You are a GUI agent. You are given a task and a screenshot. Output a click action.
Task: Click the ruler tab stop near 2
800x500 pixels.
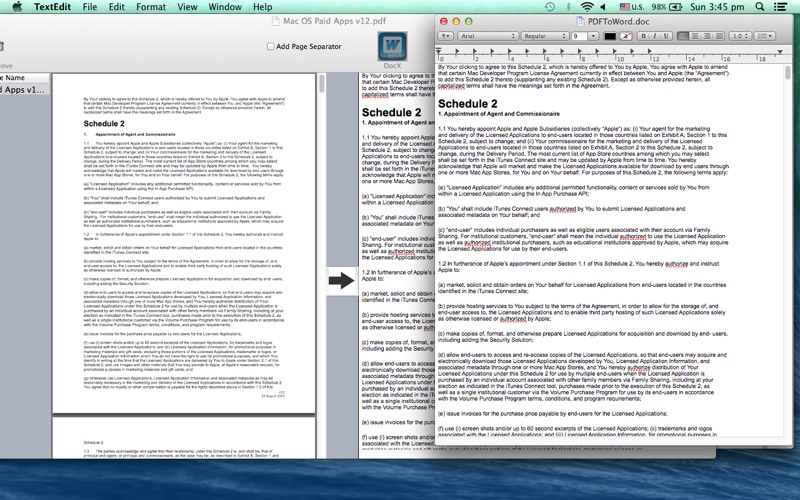(x=474, y=51)
